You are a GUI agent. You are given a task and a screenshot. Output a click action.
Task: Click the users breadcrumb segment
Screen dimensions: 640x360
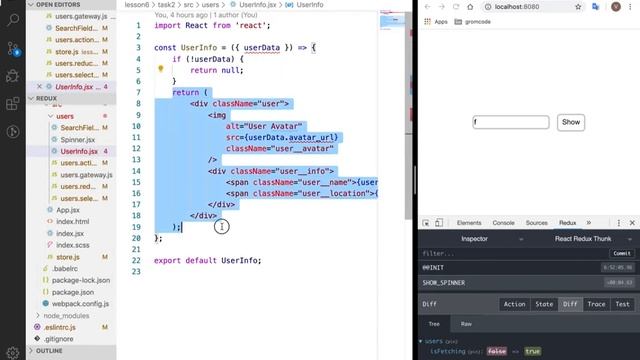[210, 5]
